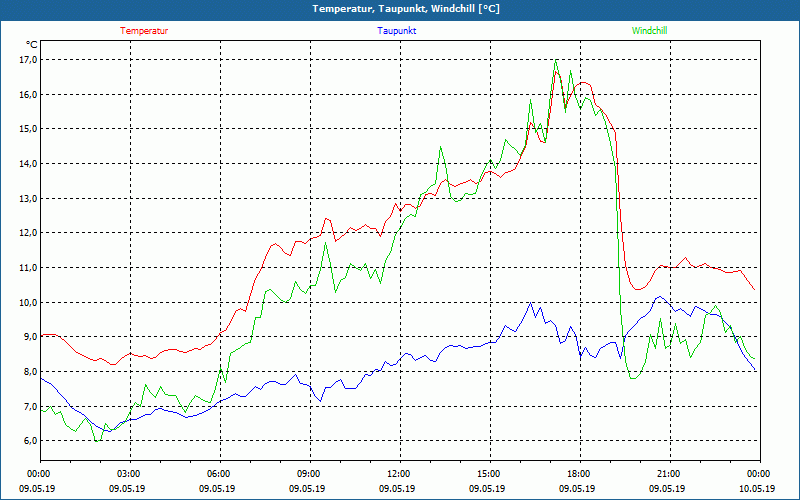This screenshot has width=800, height=500.
Task: Click the 09:00 time axis label
Action: 310,474
